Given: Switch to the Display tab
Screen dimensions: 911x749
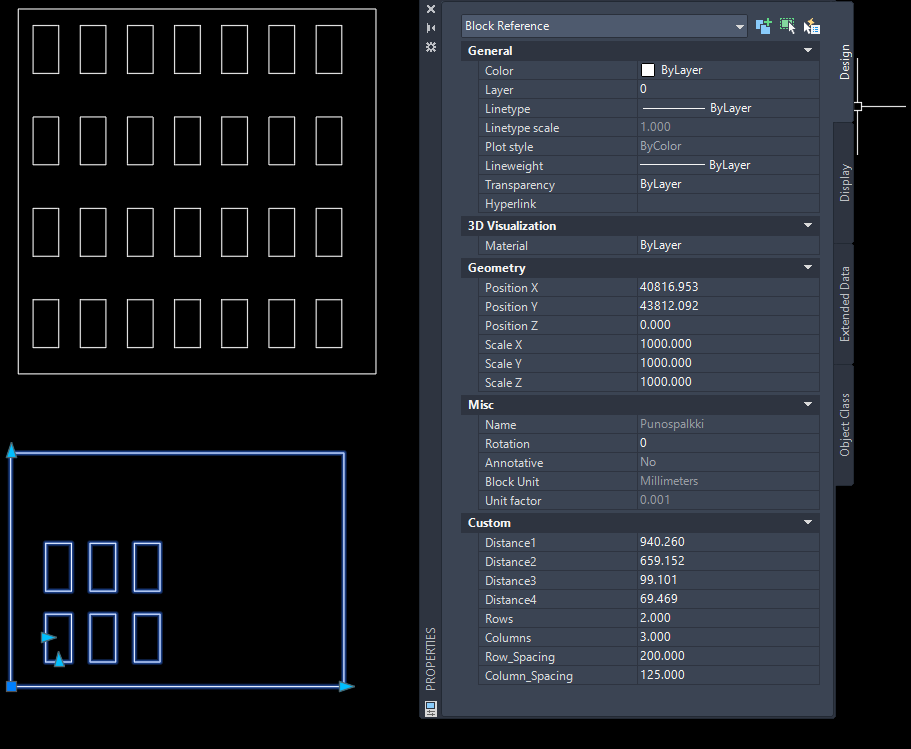Looking at the screenshot, I should pyautogui.click(x=844, y=183).
